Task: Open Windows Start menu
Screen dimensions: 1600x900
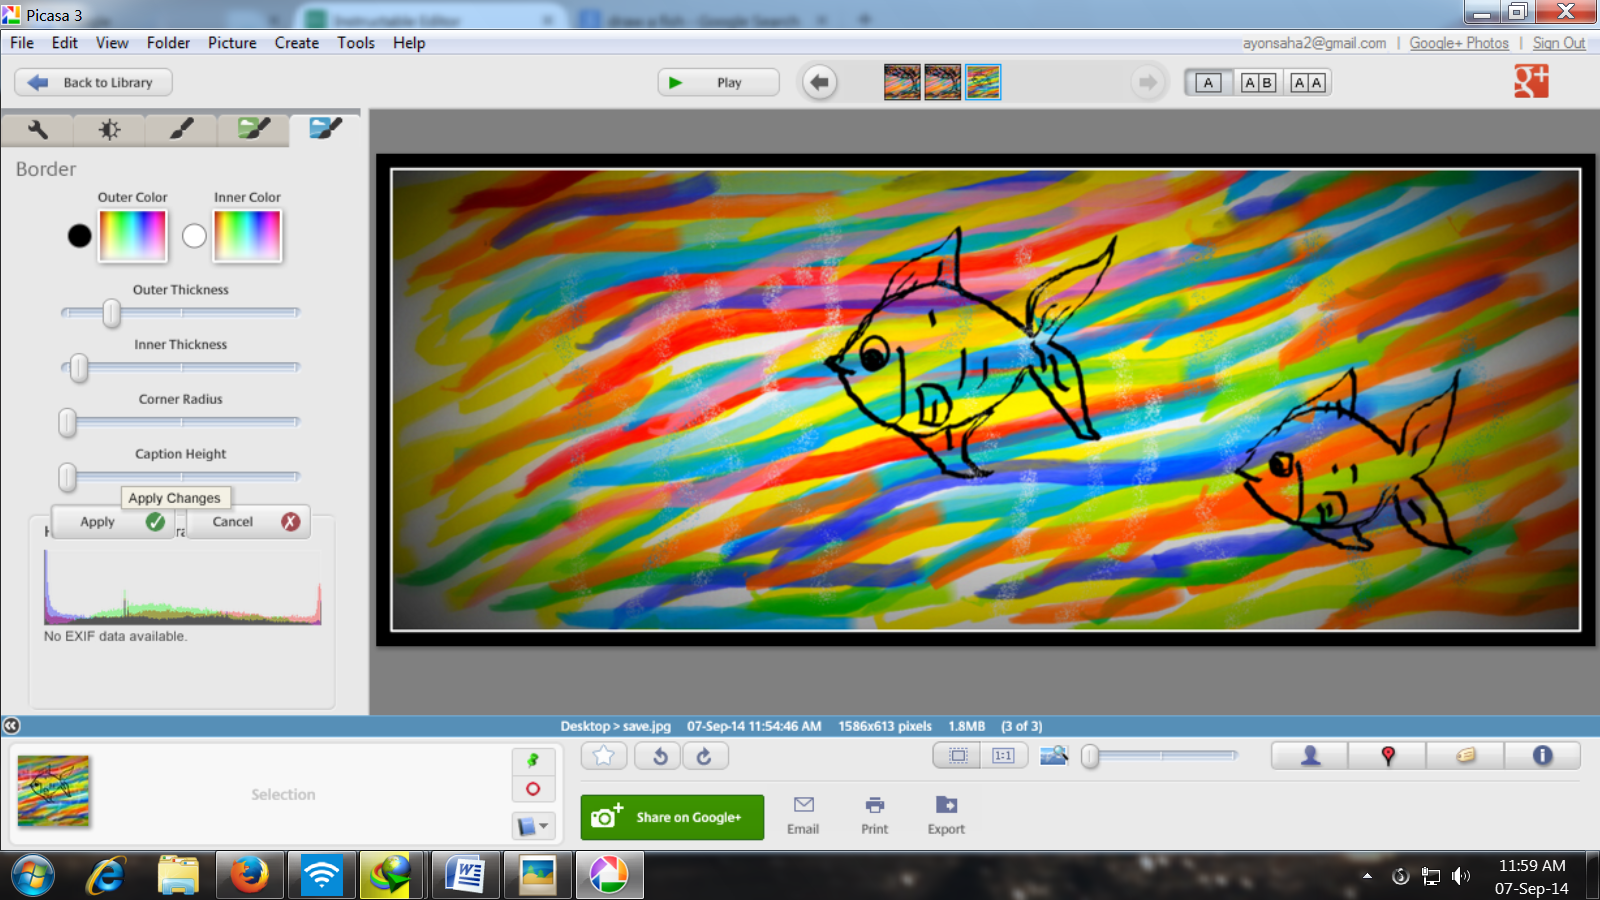Action: pos(33,876)
